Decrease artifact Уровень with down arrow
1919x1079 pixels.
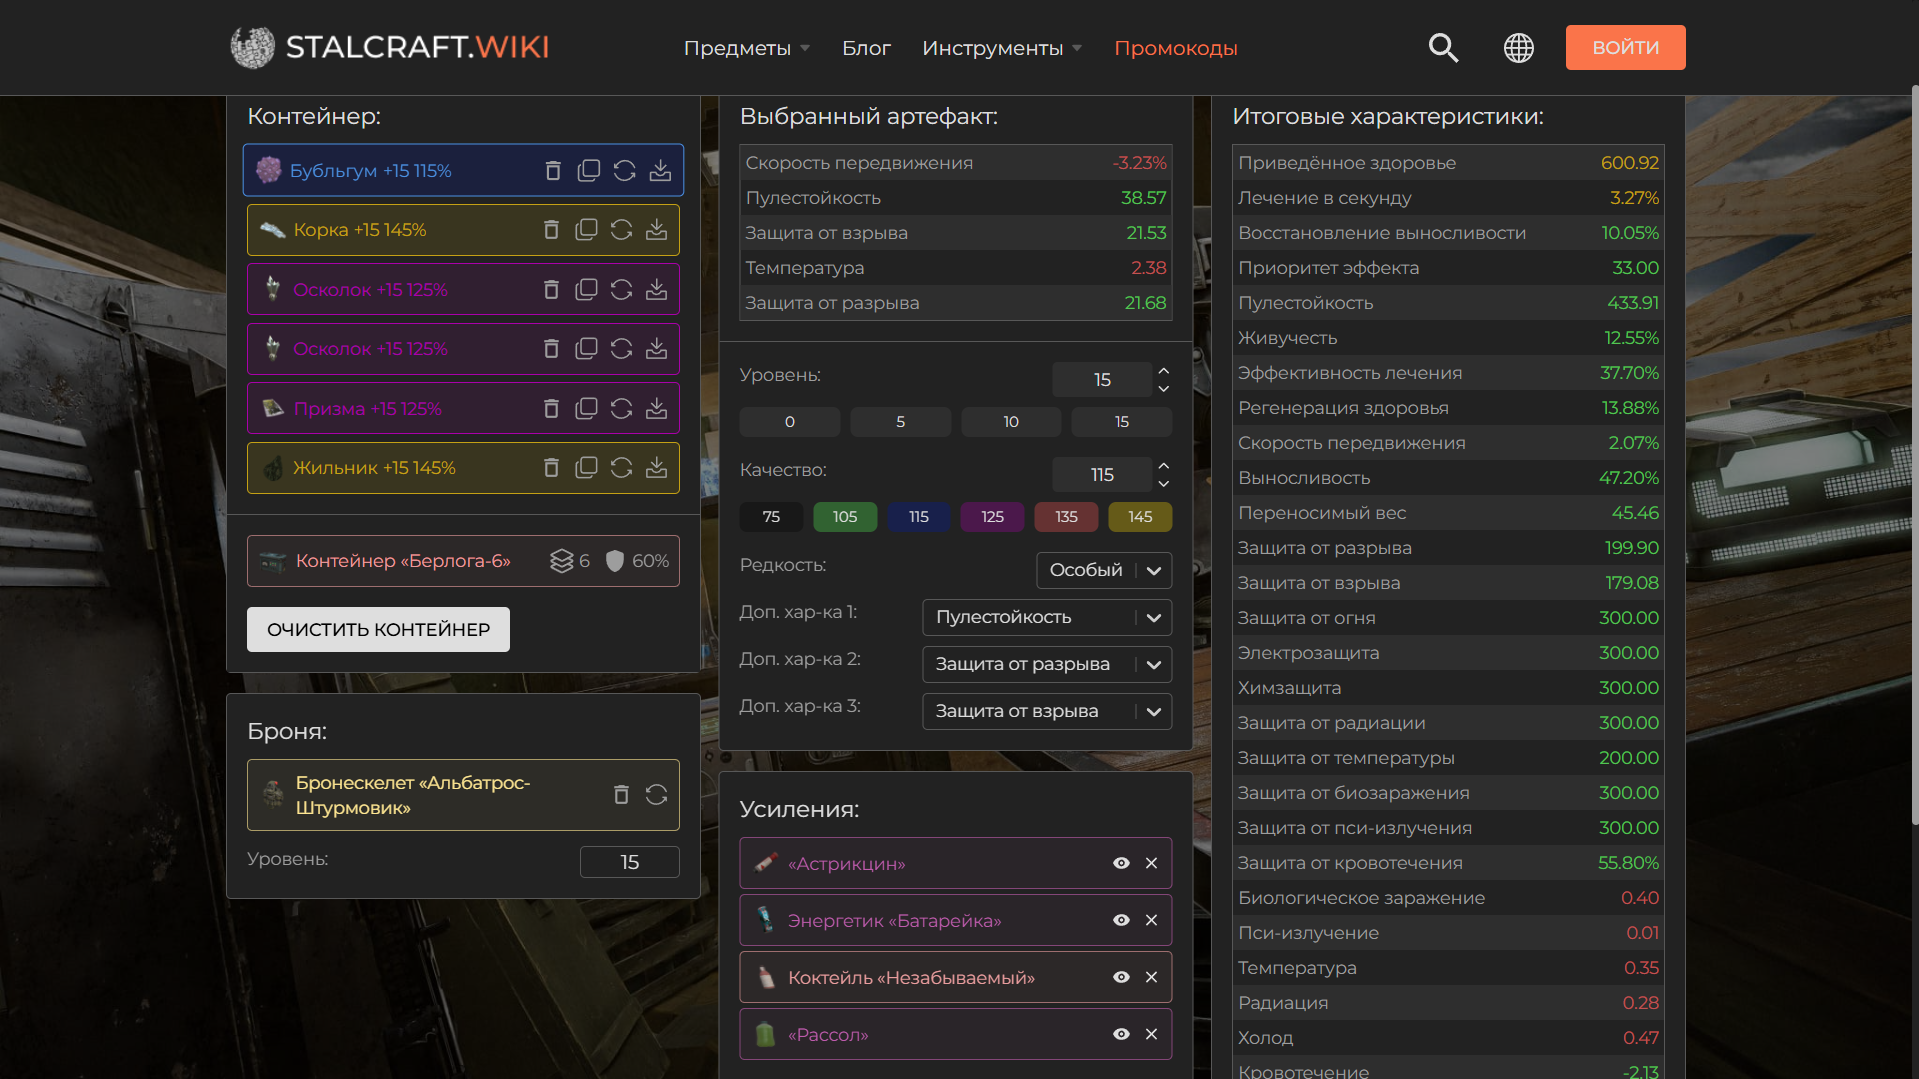[x=1163, y=389]
